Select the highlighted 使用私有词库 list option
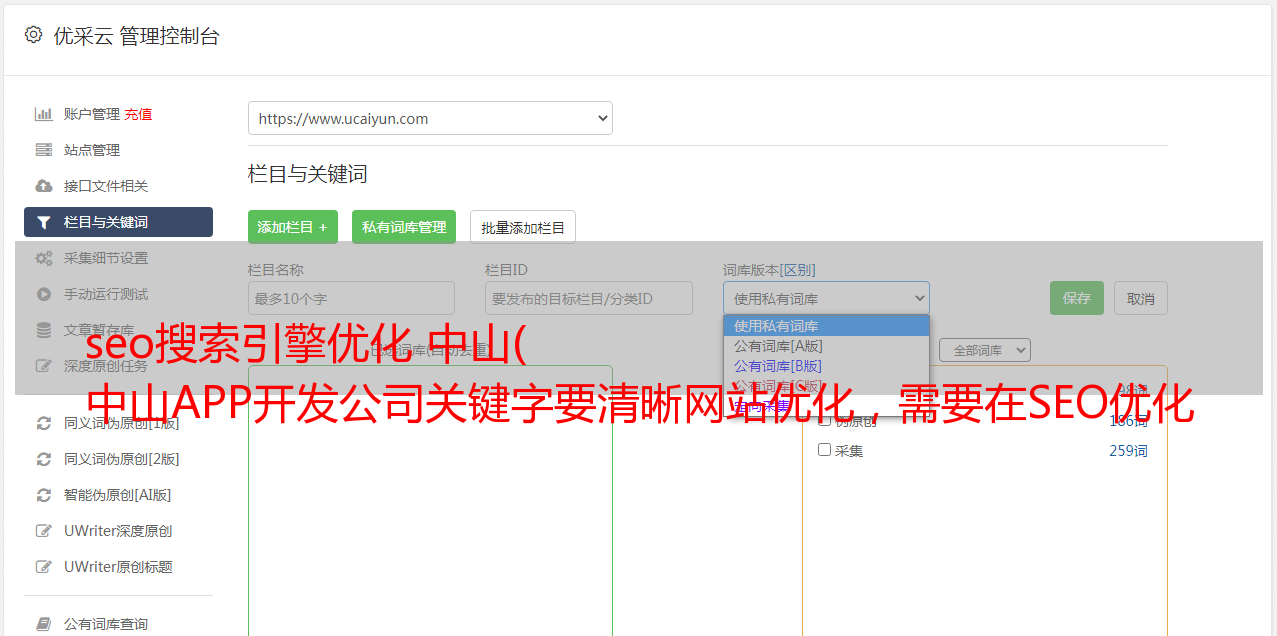1277x636 pixels. (x=826, y=326)
